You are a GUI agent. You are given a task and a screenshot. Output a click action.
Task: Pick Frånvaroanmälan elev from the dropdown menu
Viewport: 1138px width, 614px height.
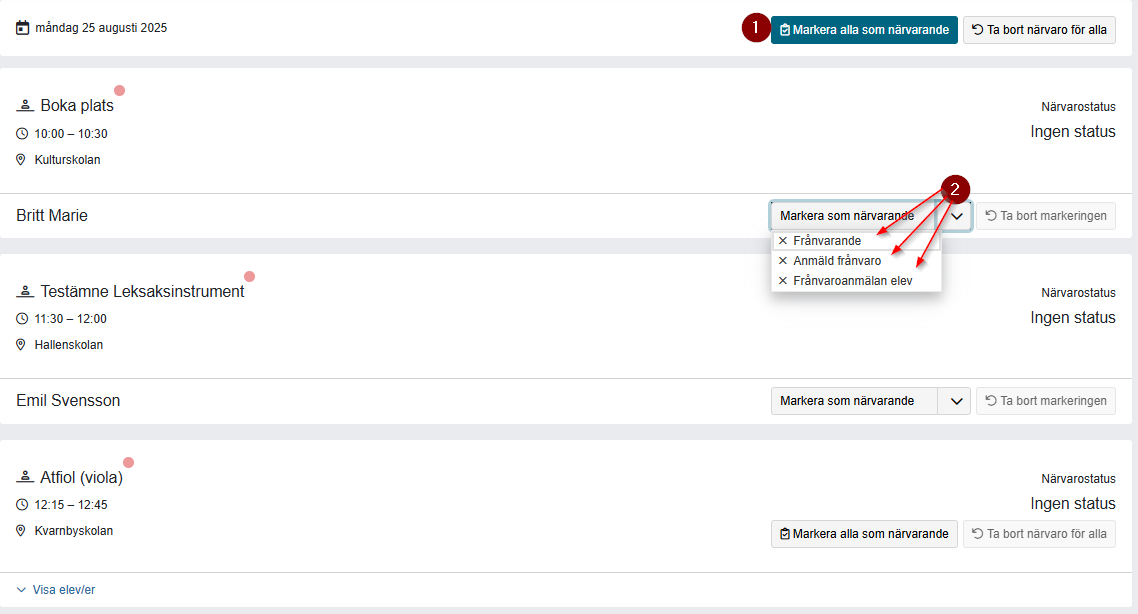852,281
